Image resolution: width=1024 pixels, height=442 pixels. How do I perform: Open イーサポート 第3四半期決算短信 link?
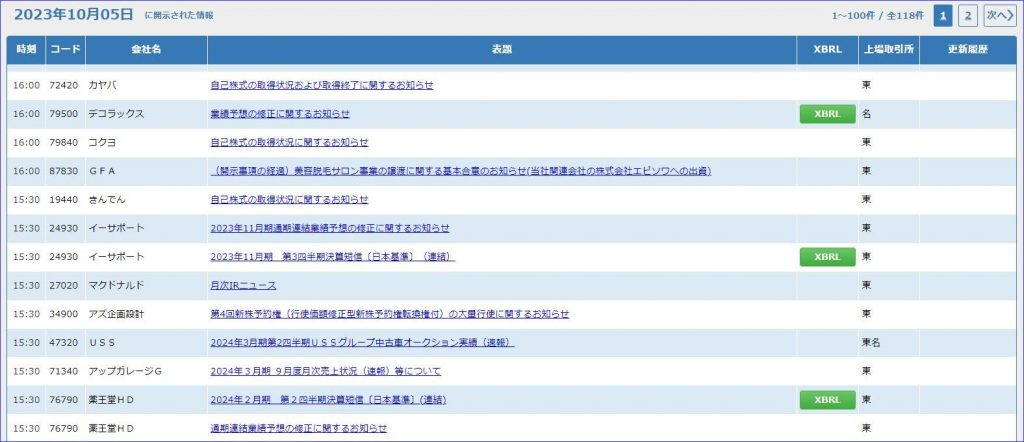[332, 257]
